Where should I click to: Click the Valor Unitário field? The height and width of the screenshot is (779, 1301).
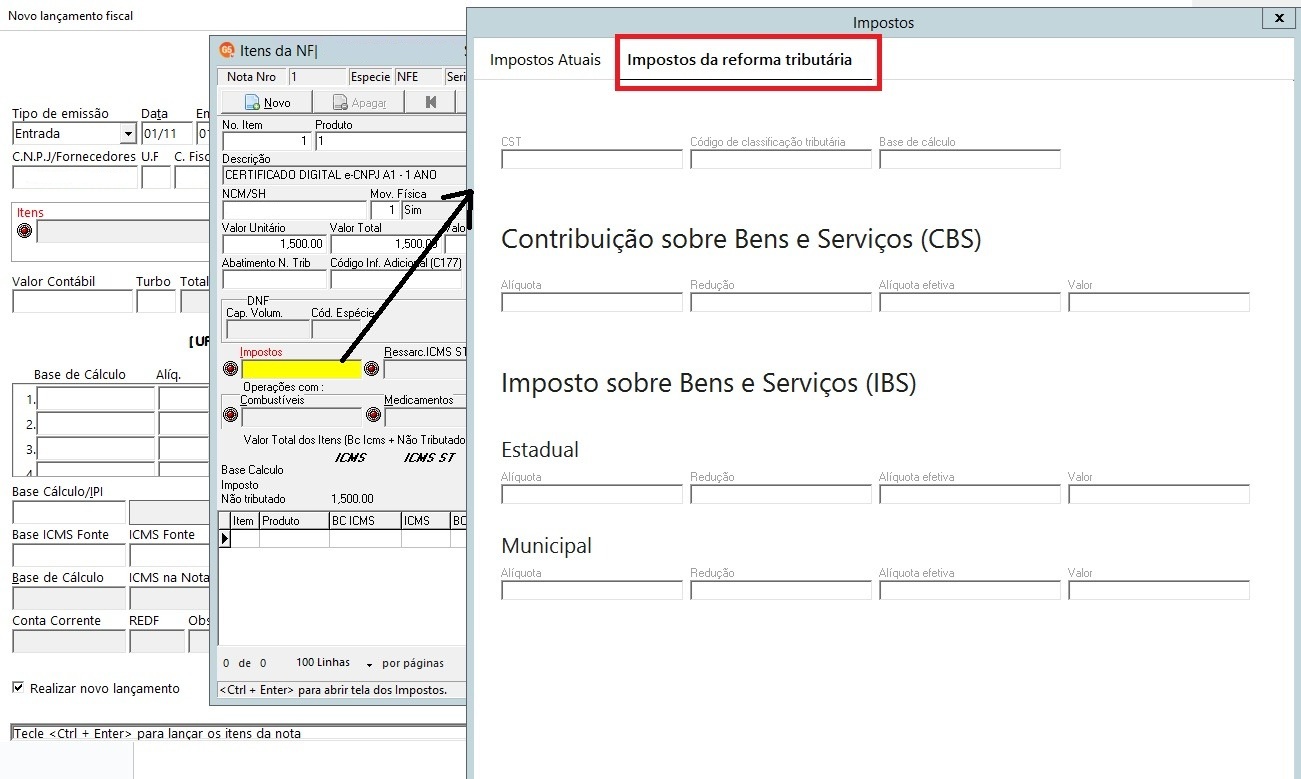[x=274, y=244]
